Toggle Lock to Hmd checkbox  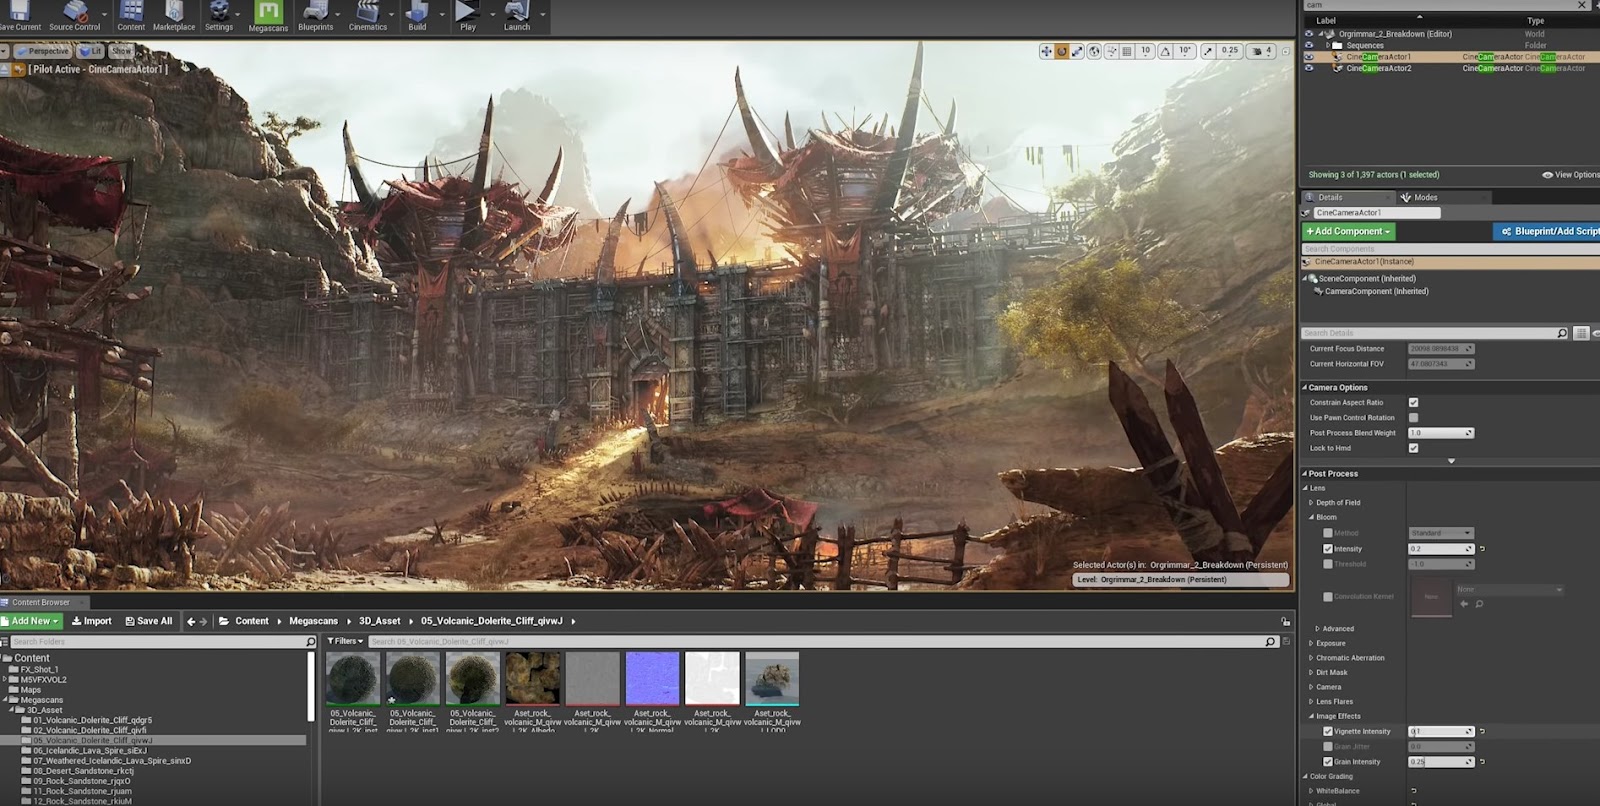[1413, 448]
